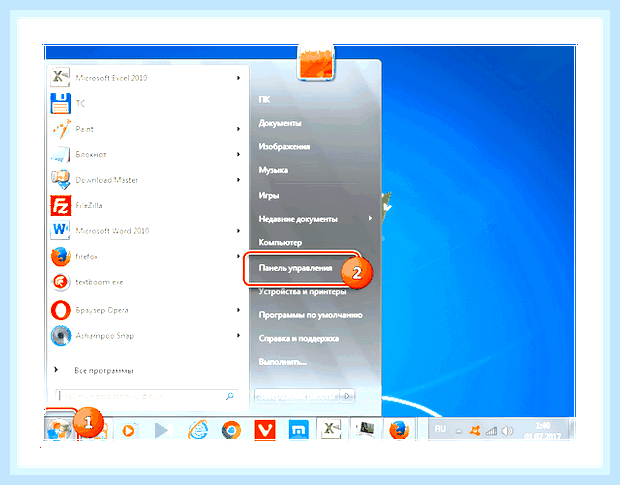Click the Windows Start orb
The width and height of the screenshot is (620, 485).
[60, 428]
